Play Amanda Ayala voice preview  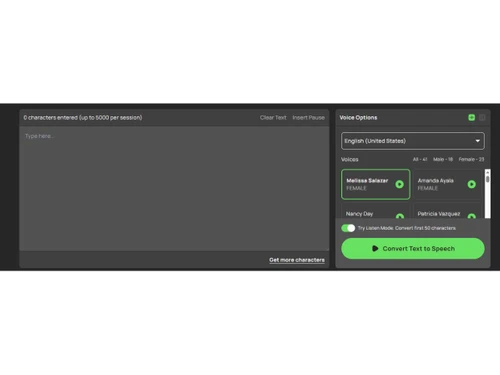tap(471, 184)
